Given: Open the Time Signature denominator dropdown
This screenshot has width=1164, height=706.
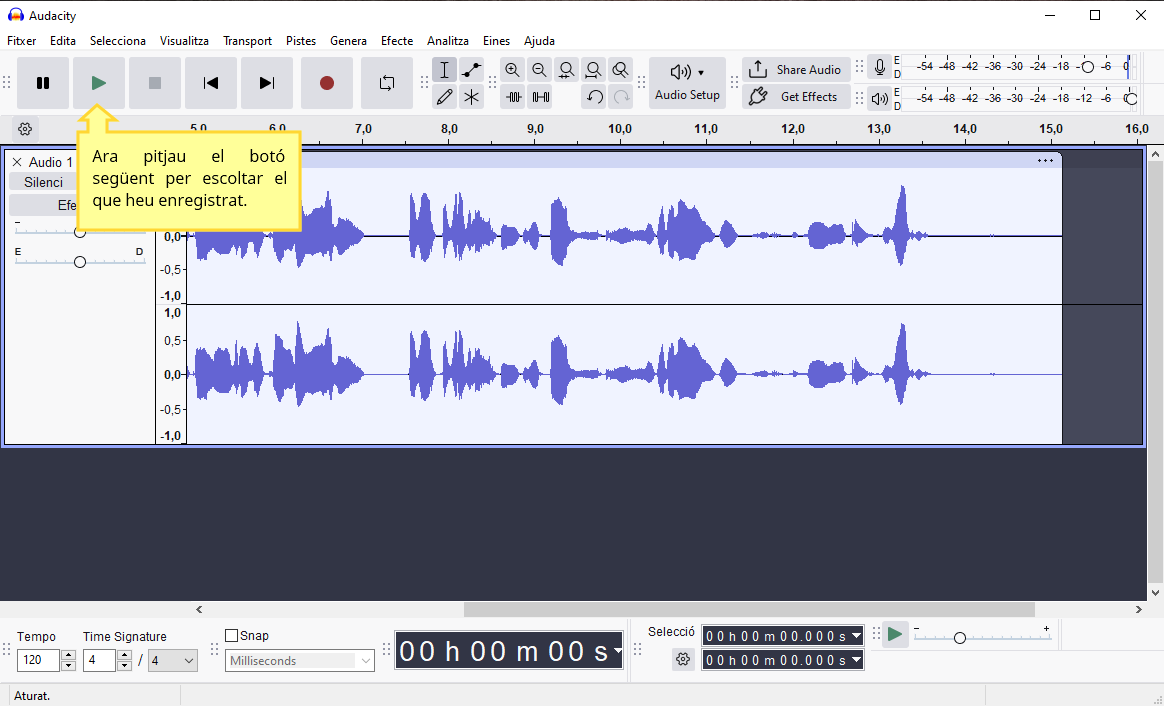Looking at the screenshot, I should click(173, 660).
